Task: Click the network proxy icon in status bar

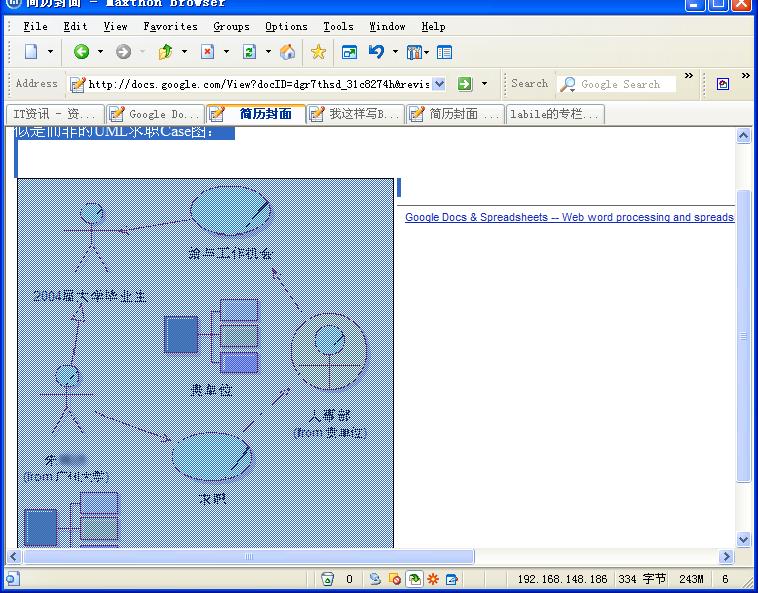Action: coord(375,579)
